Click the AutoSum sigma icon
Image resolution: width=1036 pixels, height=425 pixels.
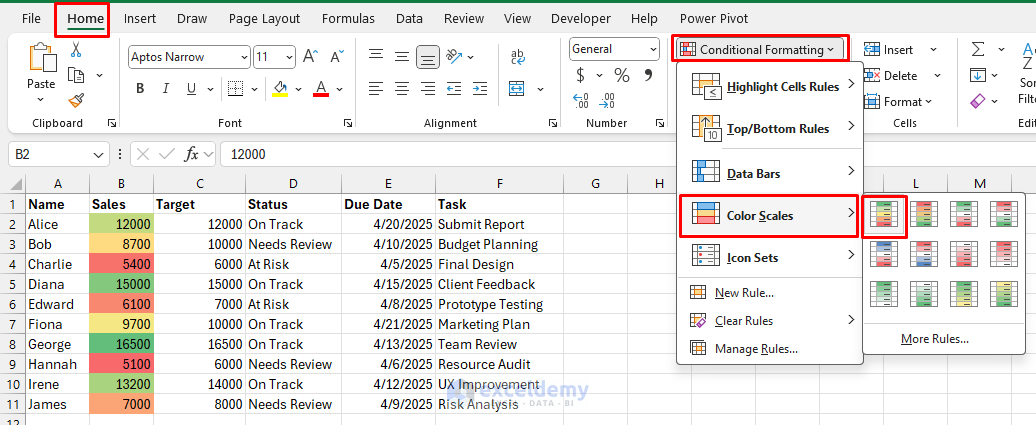pos(978,49)
